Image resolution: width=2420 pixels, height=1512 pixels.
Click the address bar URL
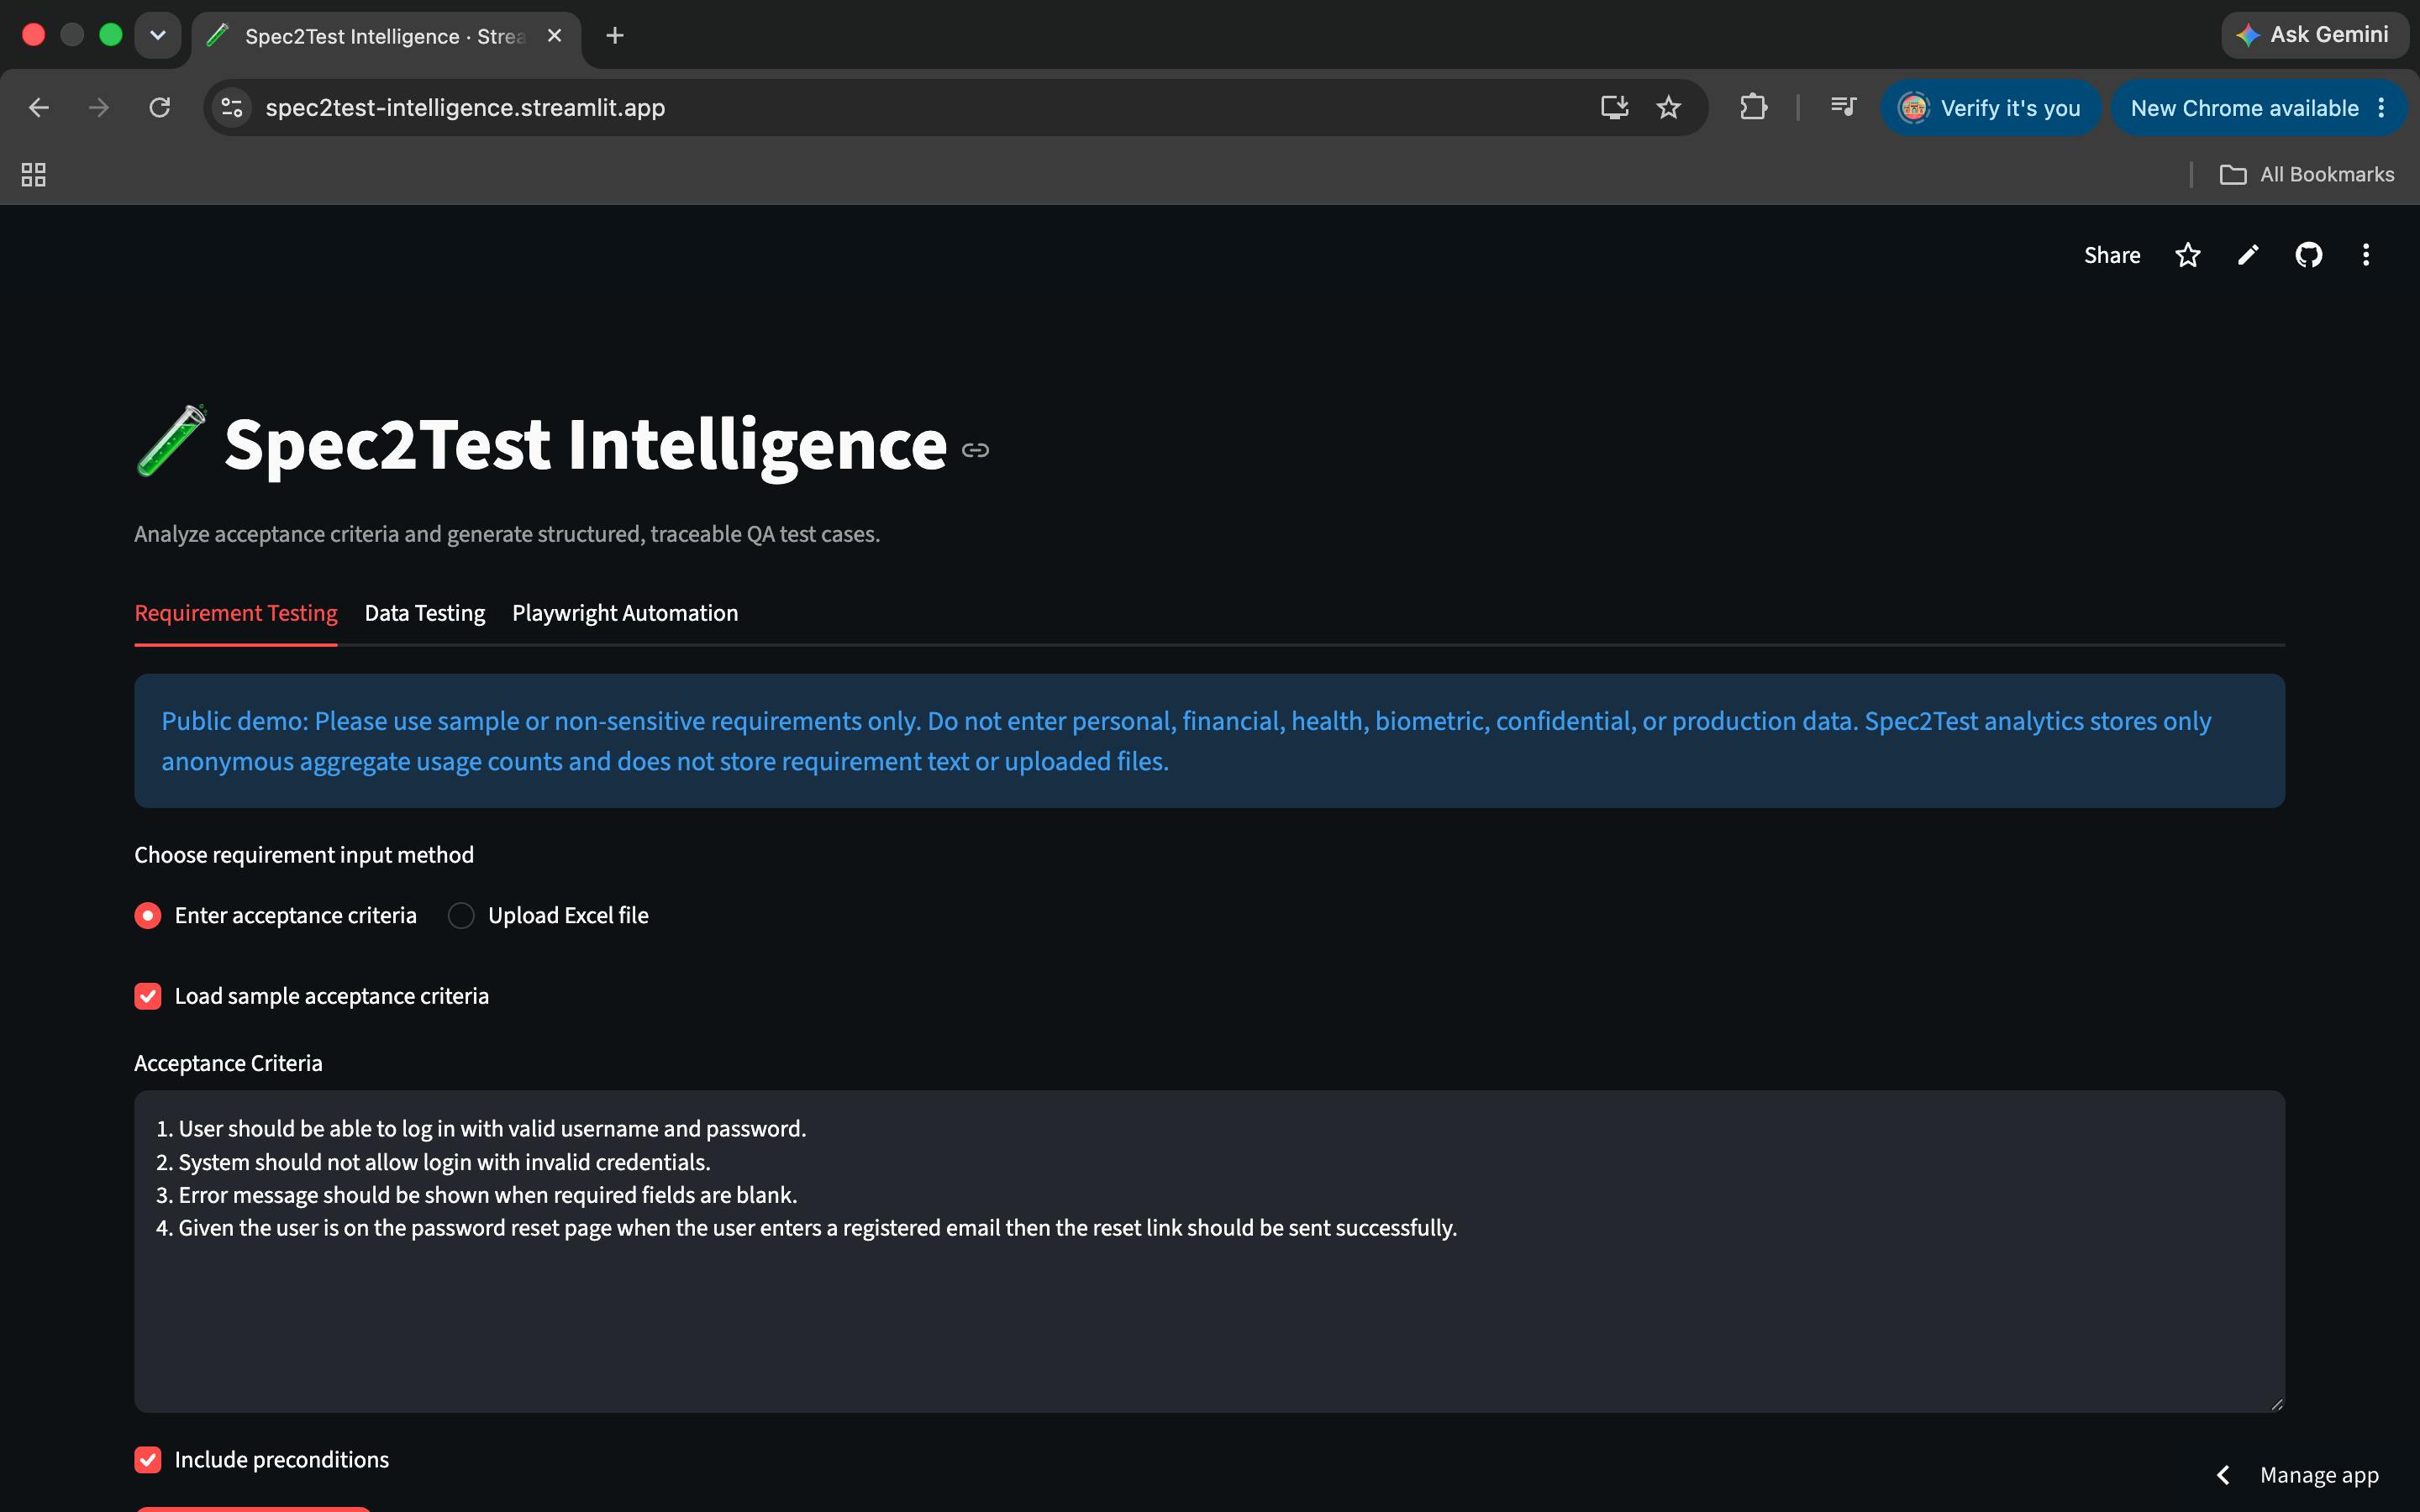pyautogui.click(x=465, y=108)
